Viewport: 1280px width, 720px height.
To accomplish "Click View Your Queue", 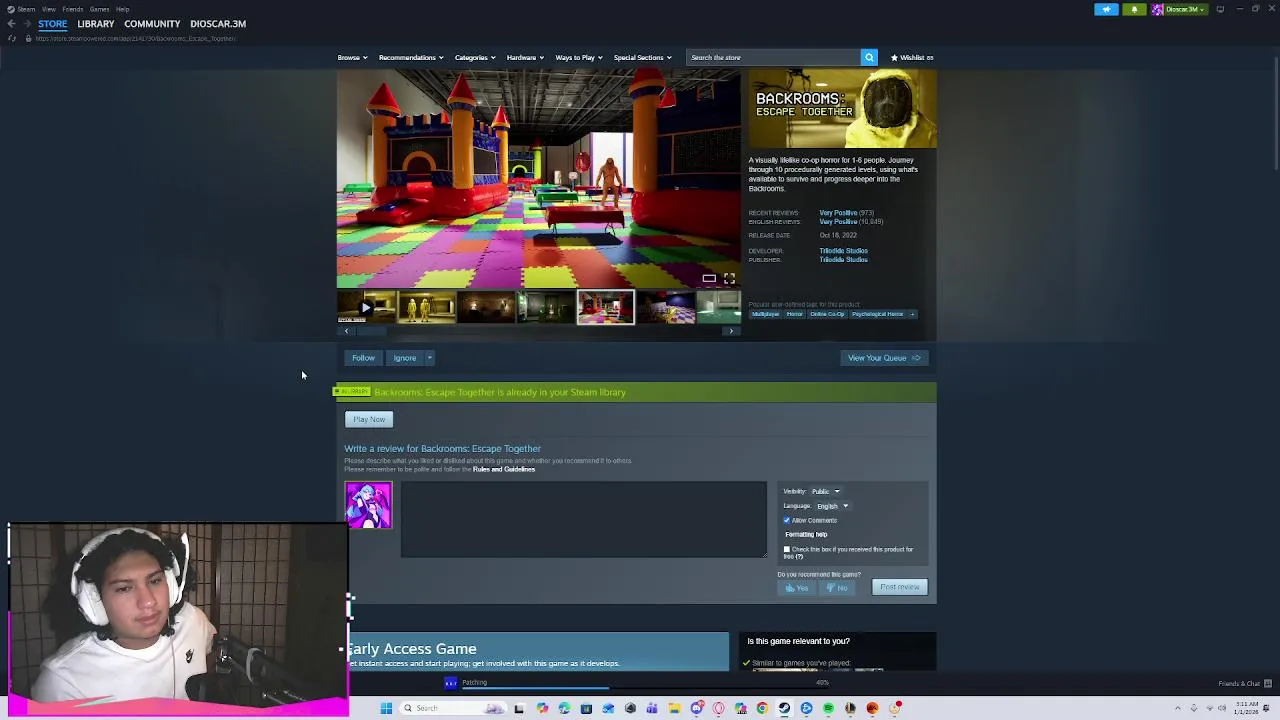I will tap(884, 358).
